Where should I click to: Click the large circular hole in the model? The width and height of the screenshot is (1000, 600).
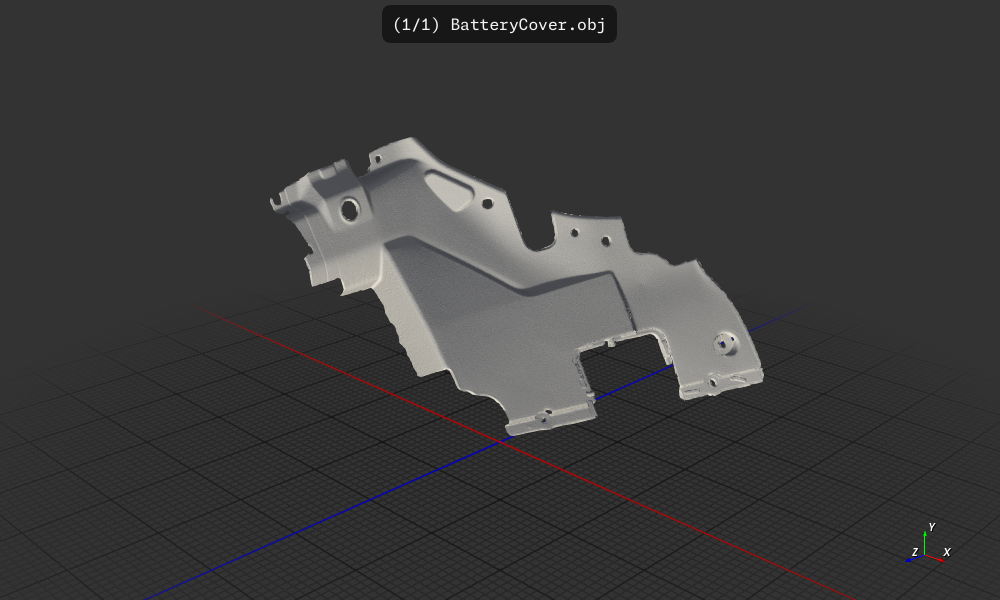point(350,210)
